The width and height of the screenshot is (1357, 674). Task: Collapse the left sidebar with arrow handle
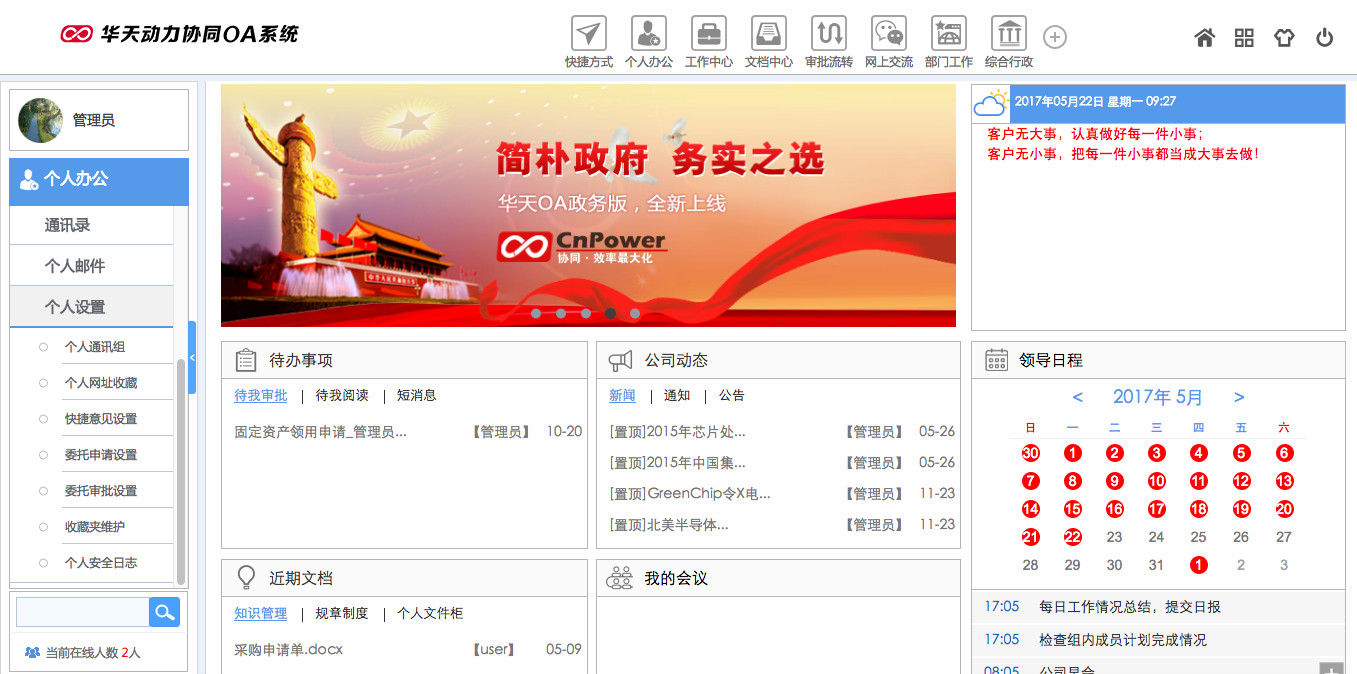coord(192,357)
